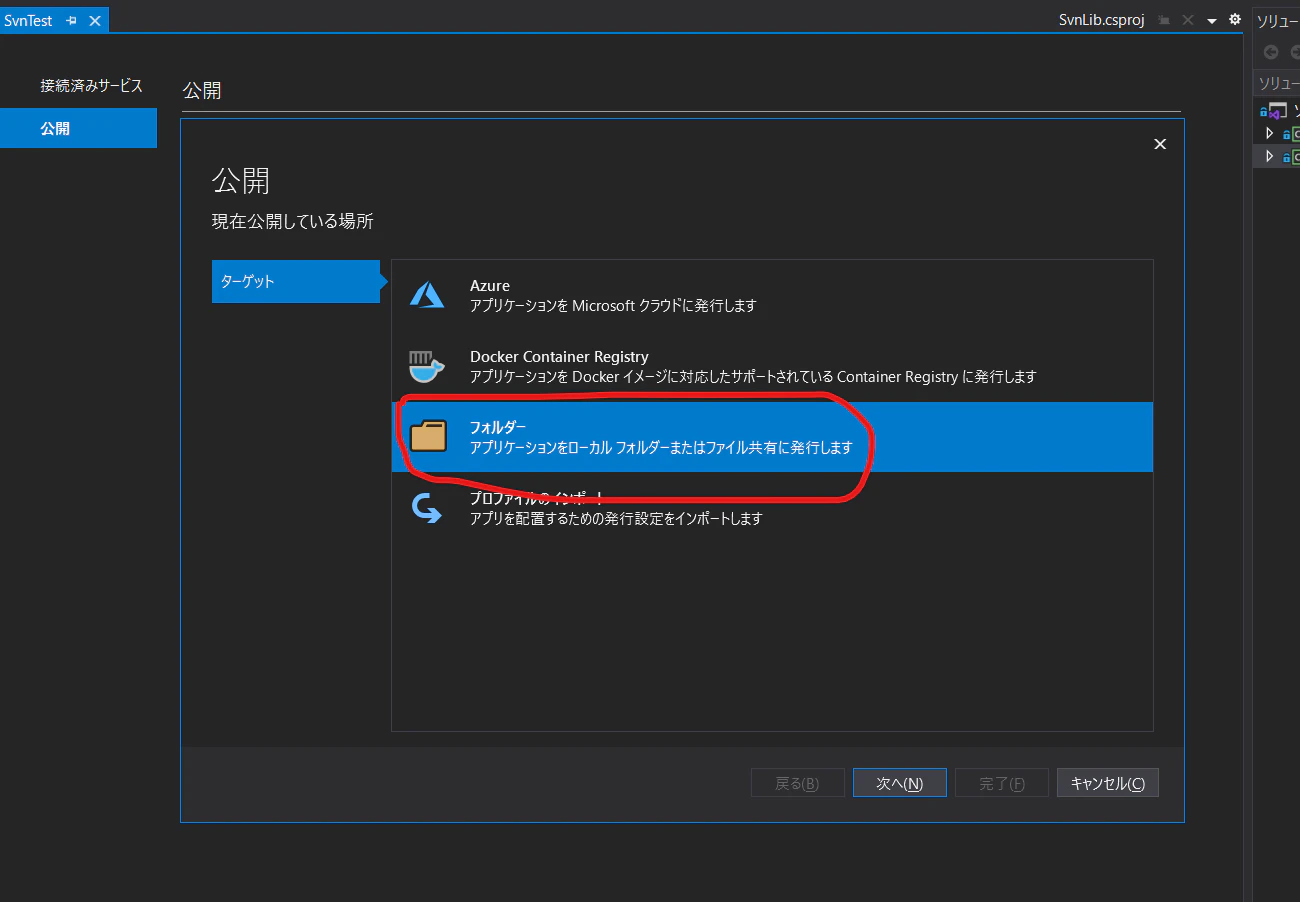Image resolution: width=1300 pixels, height=902 pixels.
Task: Go back with the Solution Explorer arrow
Action: [x=1271, y=52]
